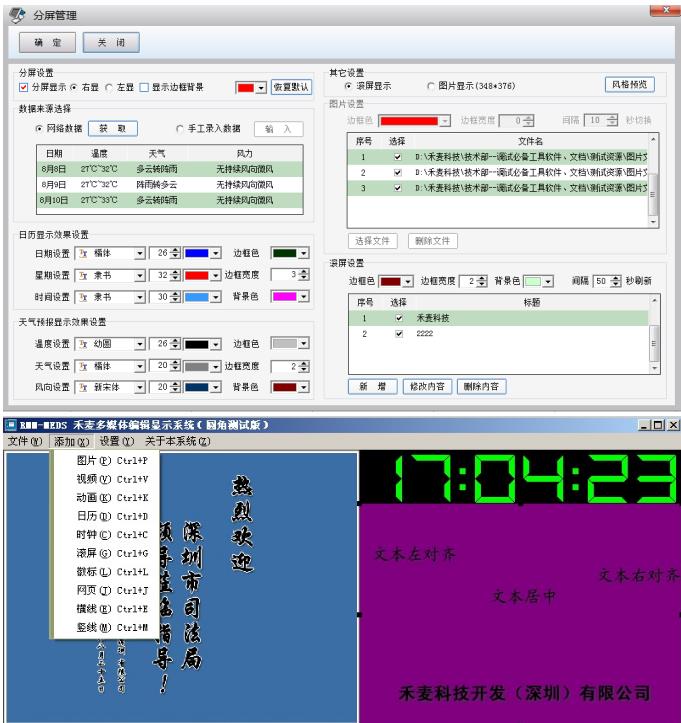The width and height of the screenshot is (681, 723).
Task: Expand the 温度设置 font dropdown
Action: coord(140,344)
